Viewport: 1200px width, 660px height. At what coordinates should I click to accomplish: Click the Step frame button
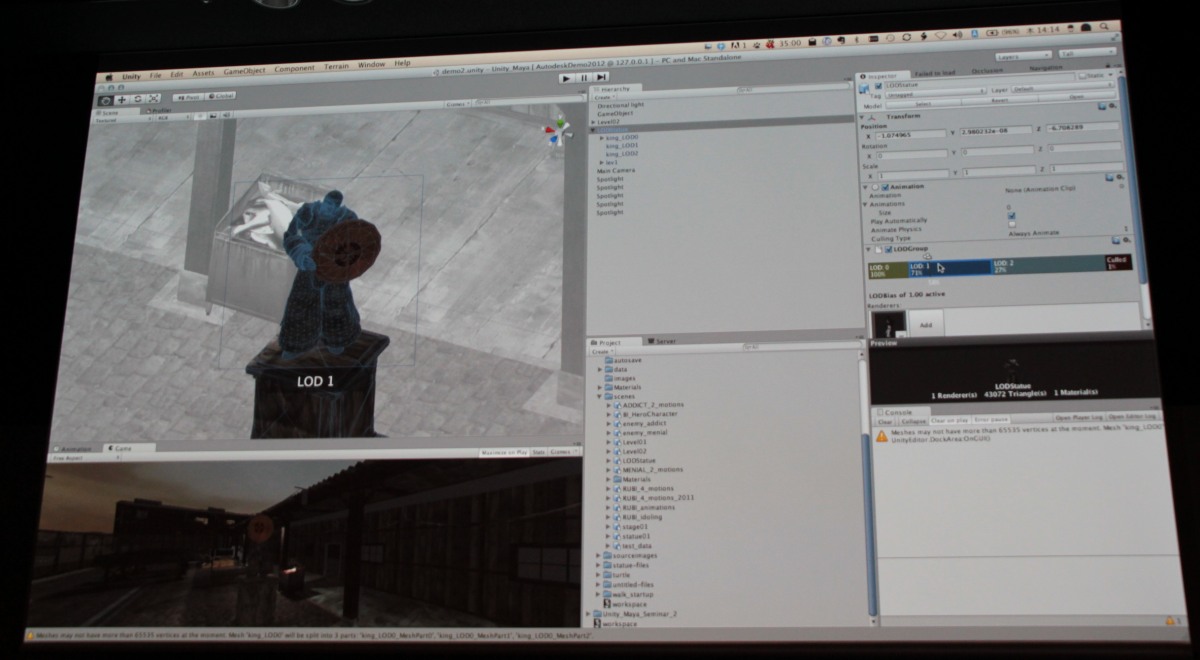coord(601,77)
